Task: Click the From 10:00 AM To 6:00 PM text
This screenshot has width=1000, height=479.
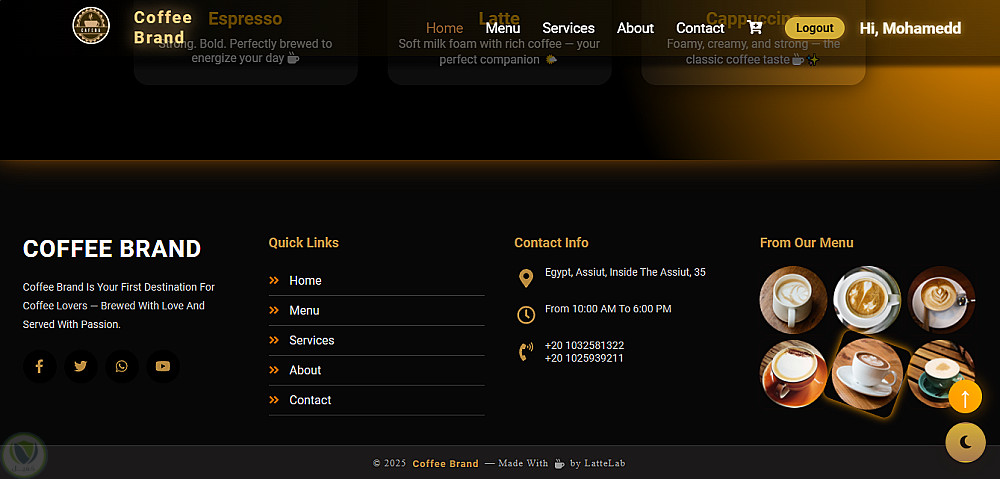Action: click(608, 309)
